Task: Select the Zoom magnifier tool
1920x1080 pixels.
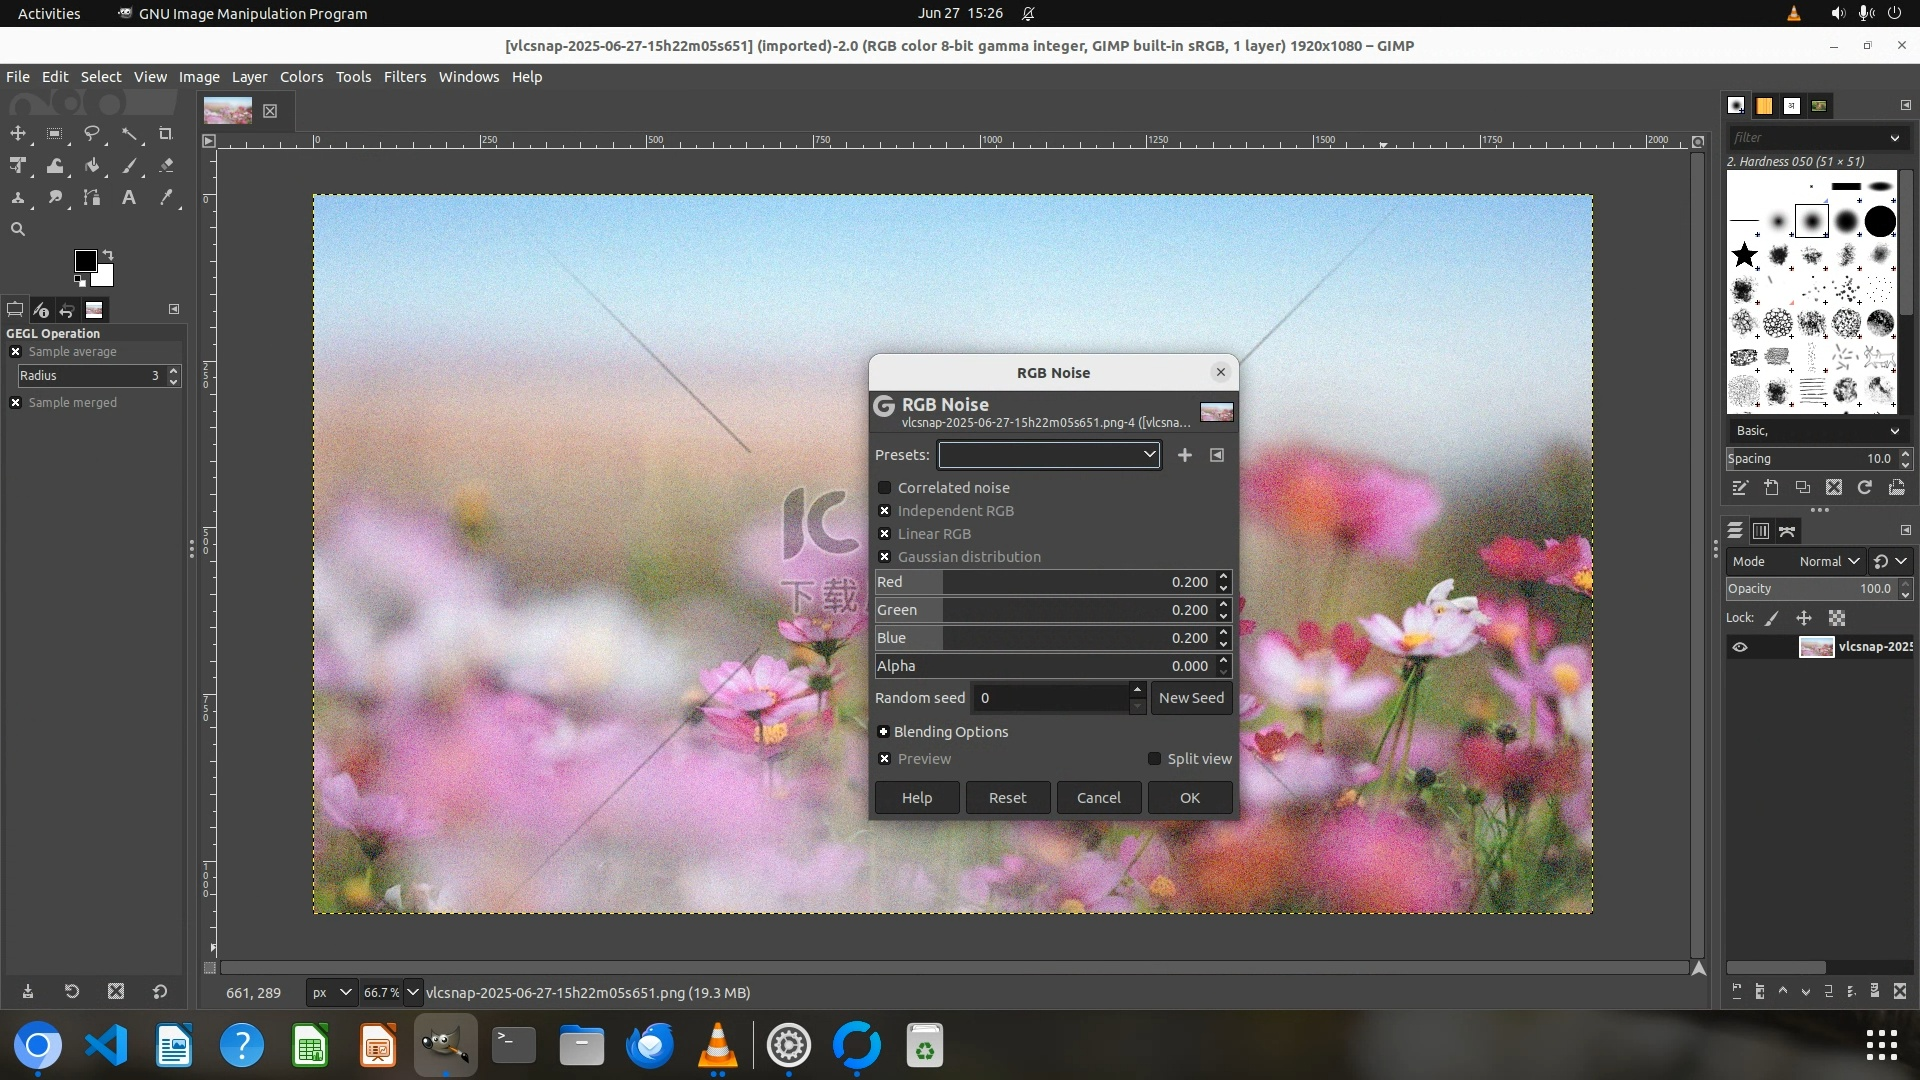Action: (18, 229)
